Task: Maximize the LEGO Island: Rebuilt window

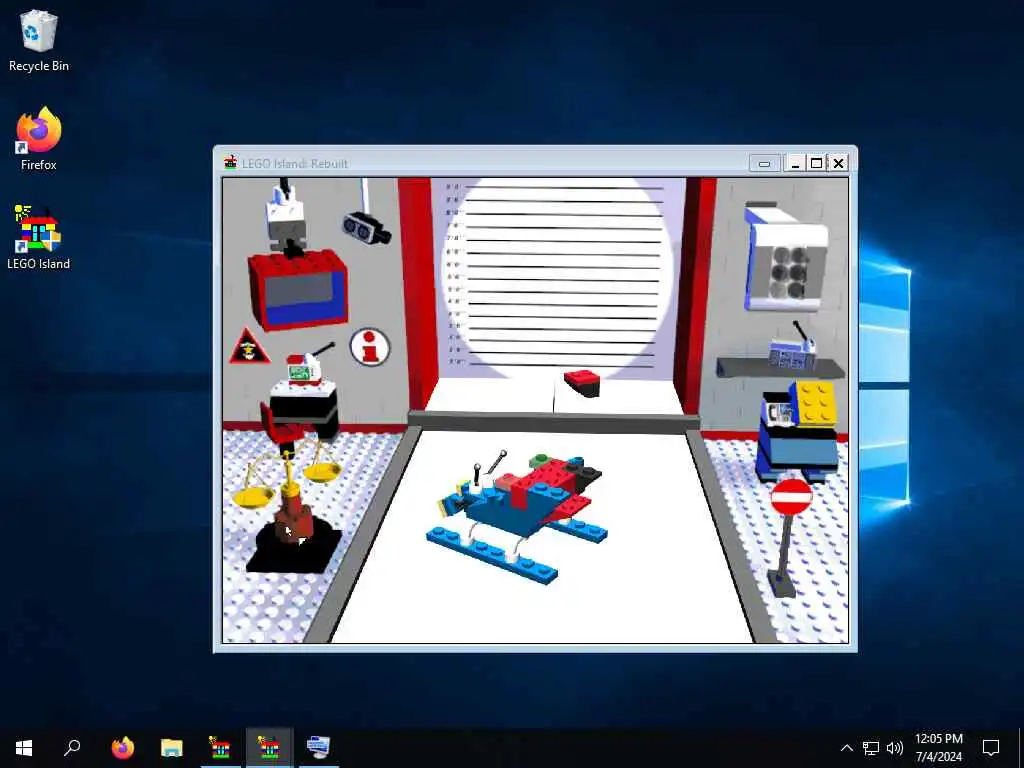Action: [816, 163]
